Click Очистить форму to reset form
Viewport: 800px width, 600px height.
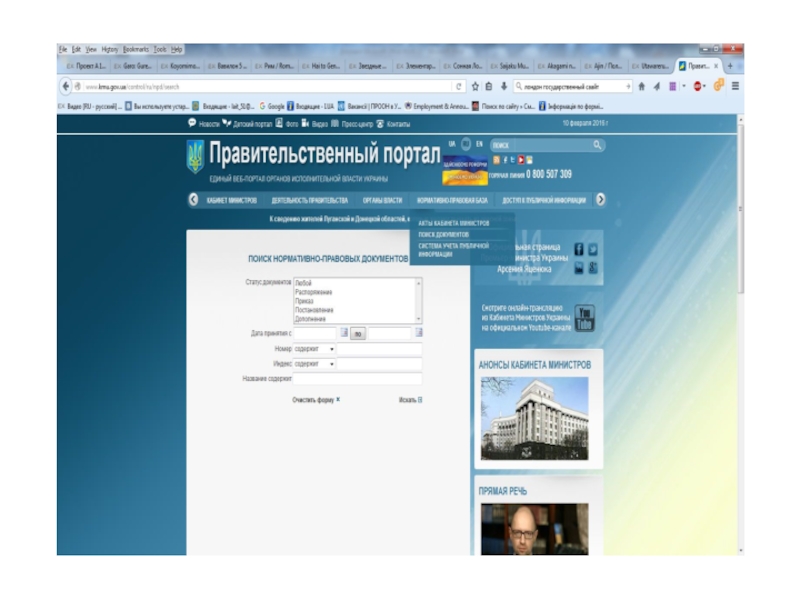pyautogui.click(x=316, y=400)
